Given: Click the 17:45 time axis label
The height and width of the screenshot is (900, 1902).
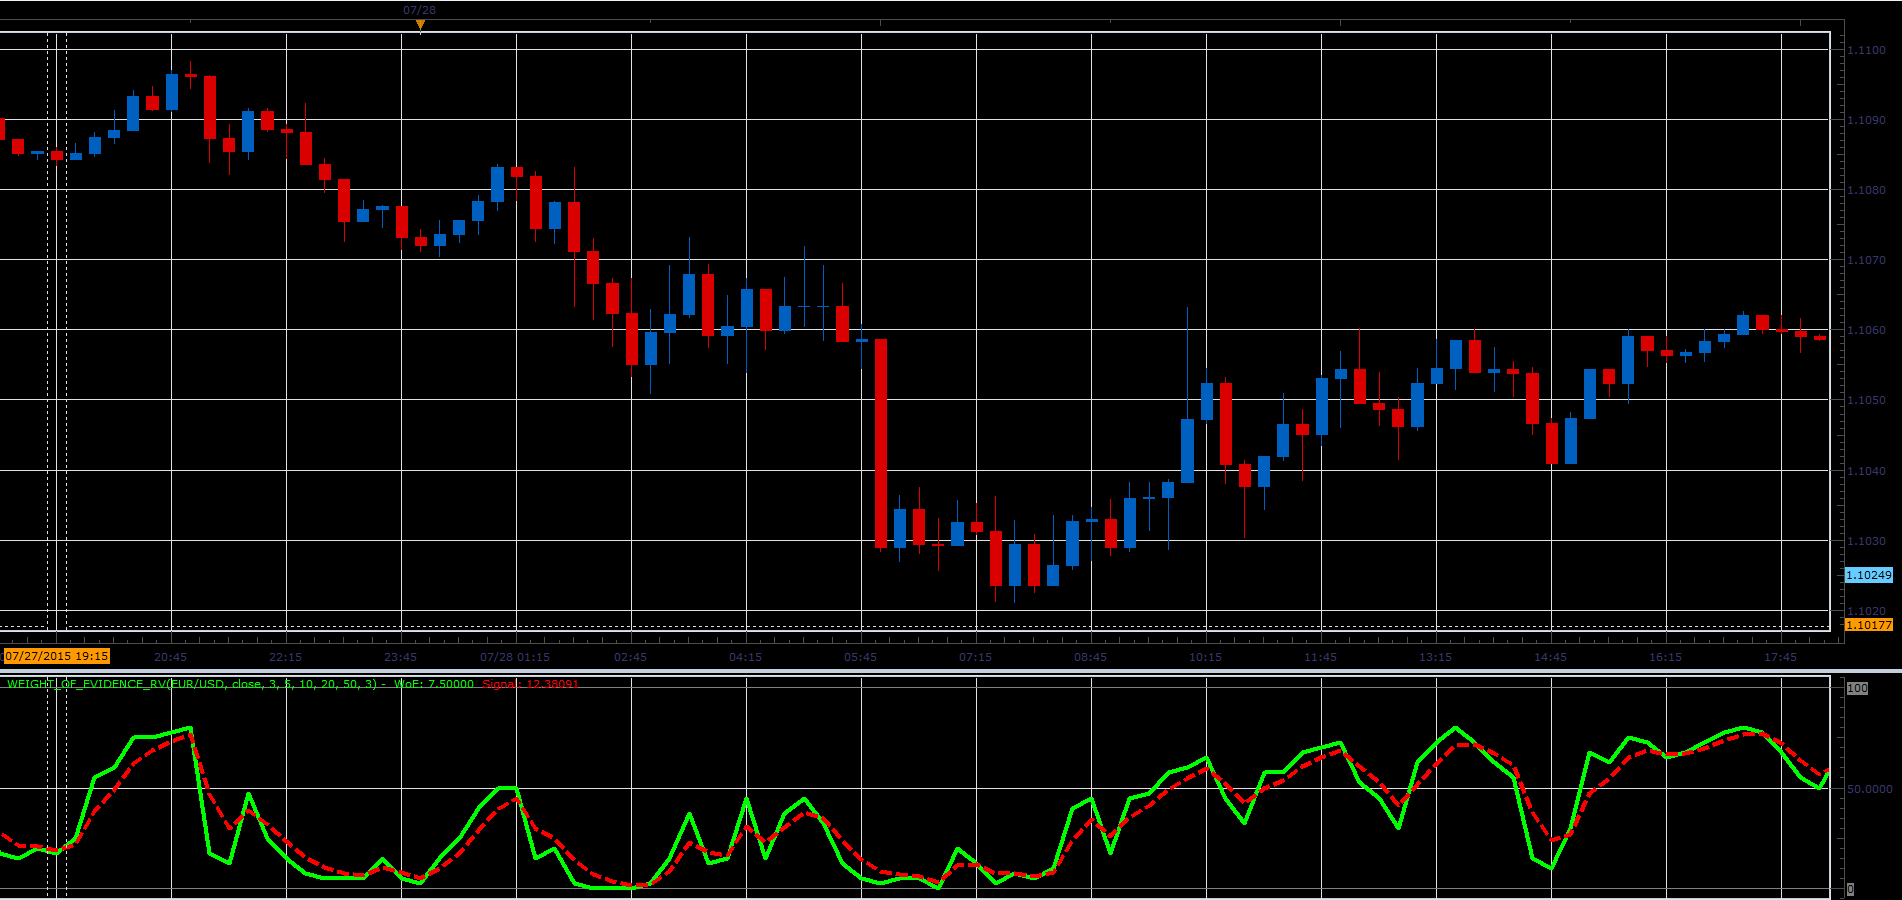Looking at the screenshot, I should pyautogui.click(x=1780, y=657).
